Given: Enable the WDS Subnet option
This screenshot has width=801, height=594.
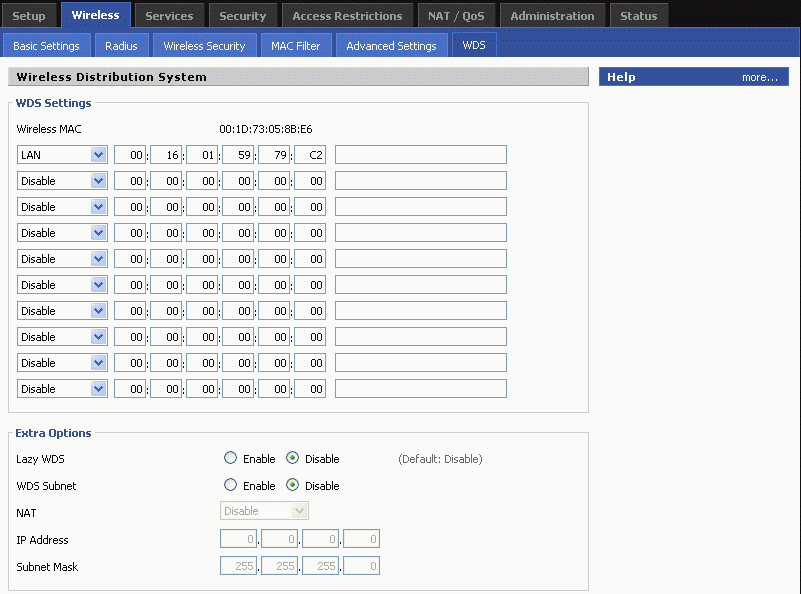Looking at the screenshot, I should (231, 485).
